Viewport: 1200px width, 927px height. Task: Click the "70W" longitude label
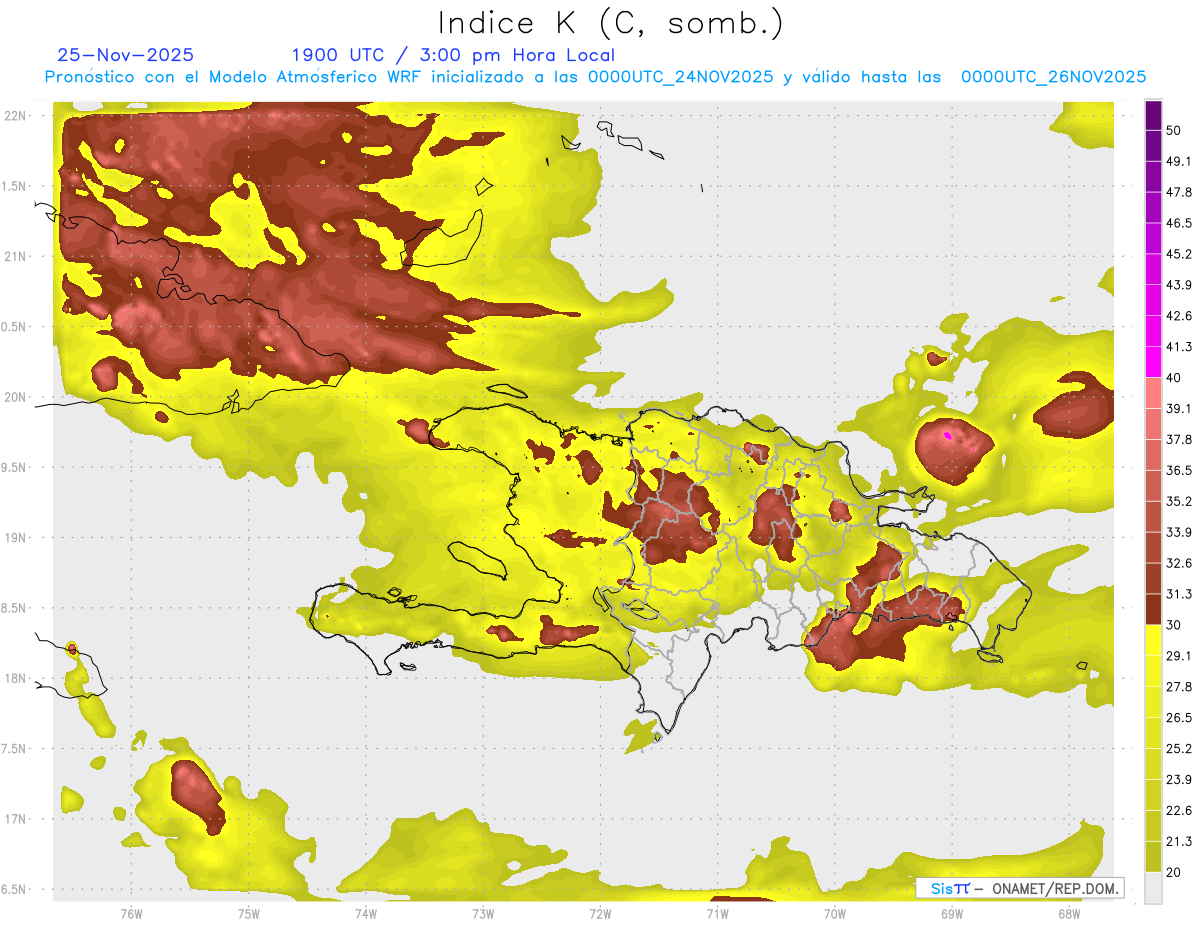point(835,913)
